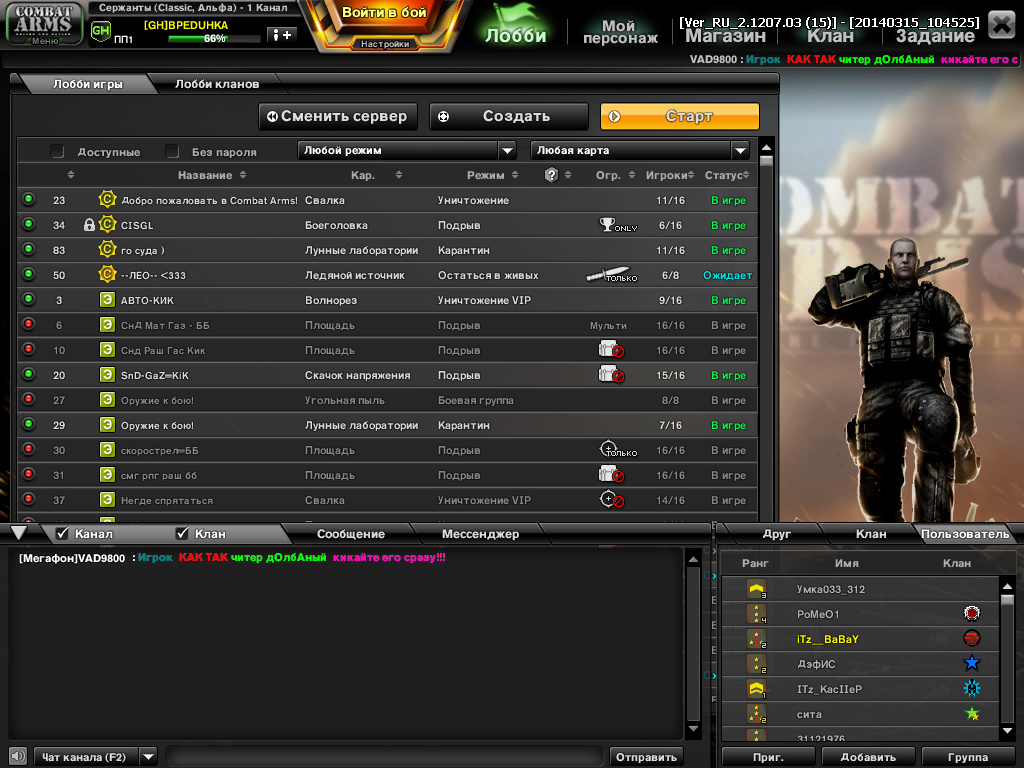Click the lock icon on CISGL room

[x=89, y=225]
